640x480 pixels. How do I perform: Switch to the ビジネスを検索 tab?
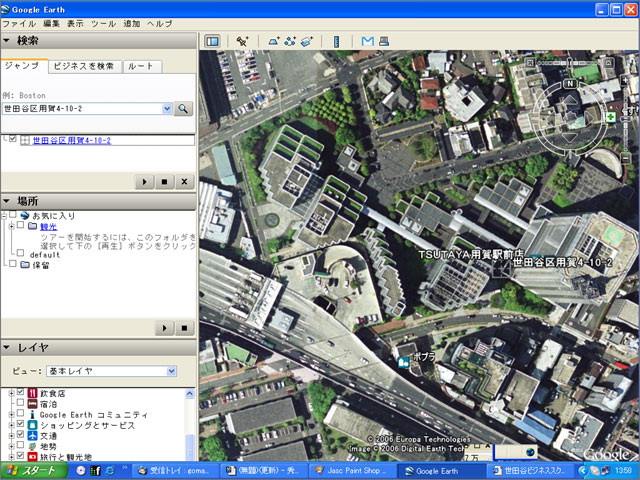point(84,66)
